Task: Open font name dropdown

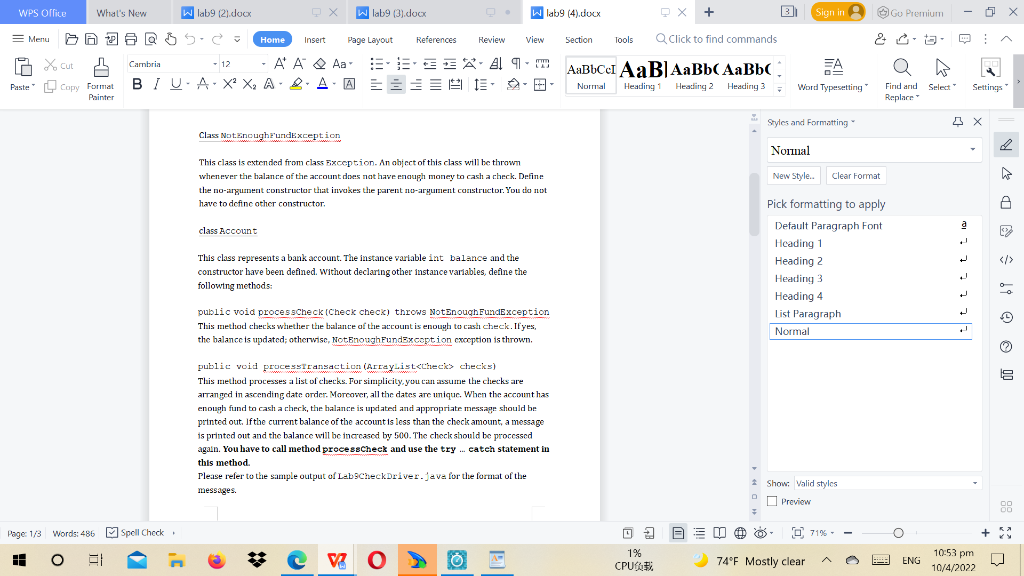Action: 215,64
